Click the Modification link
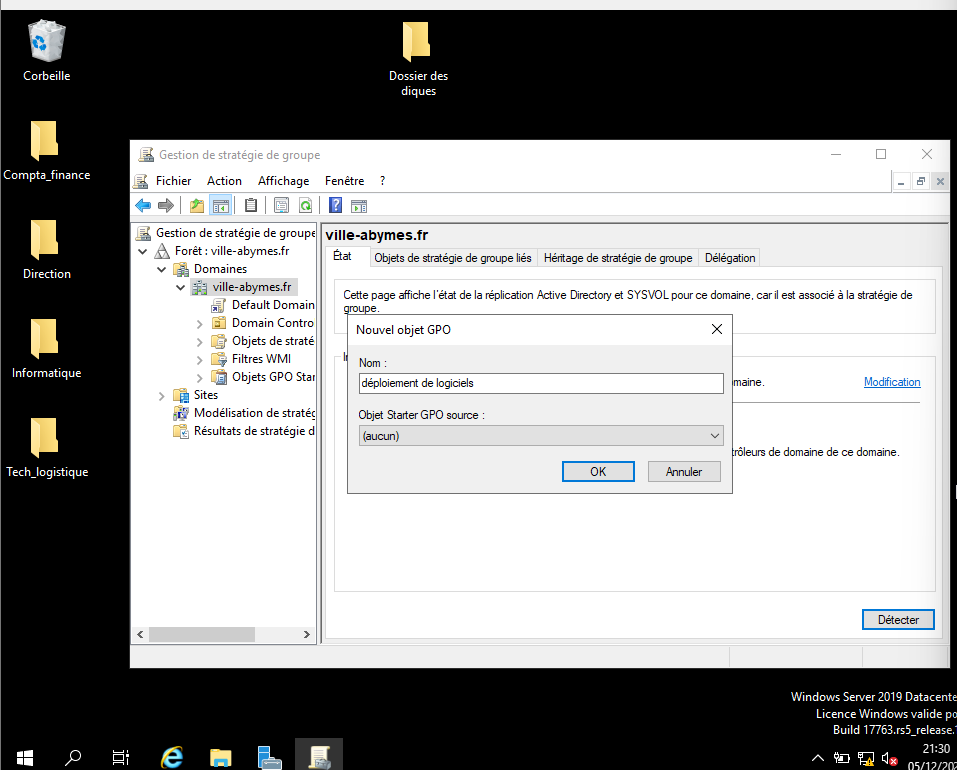This screenshot has height=770, width=957. [891, 382]
